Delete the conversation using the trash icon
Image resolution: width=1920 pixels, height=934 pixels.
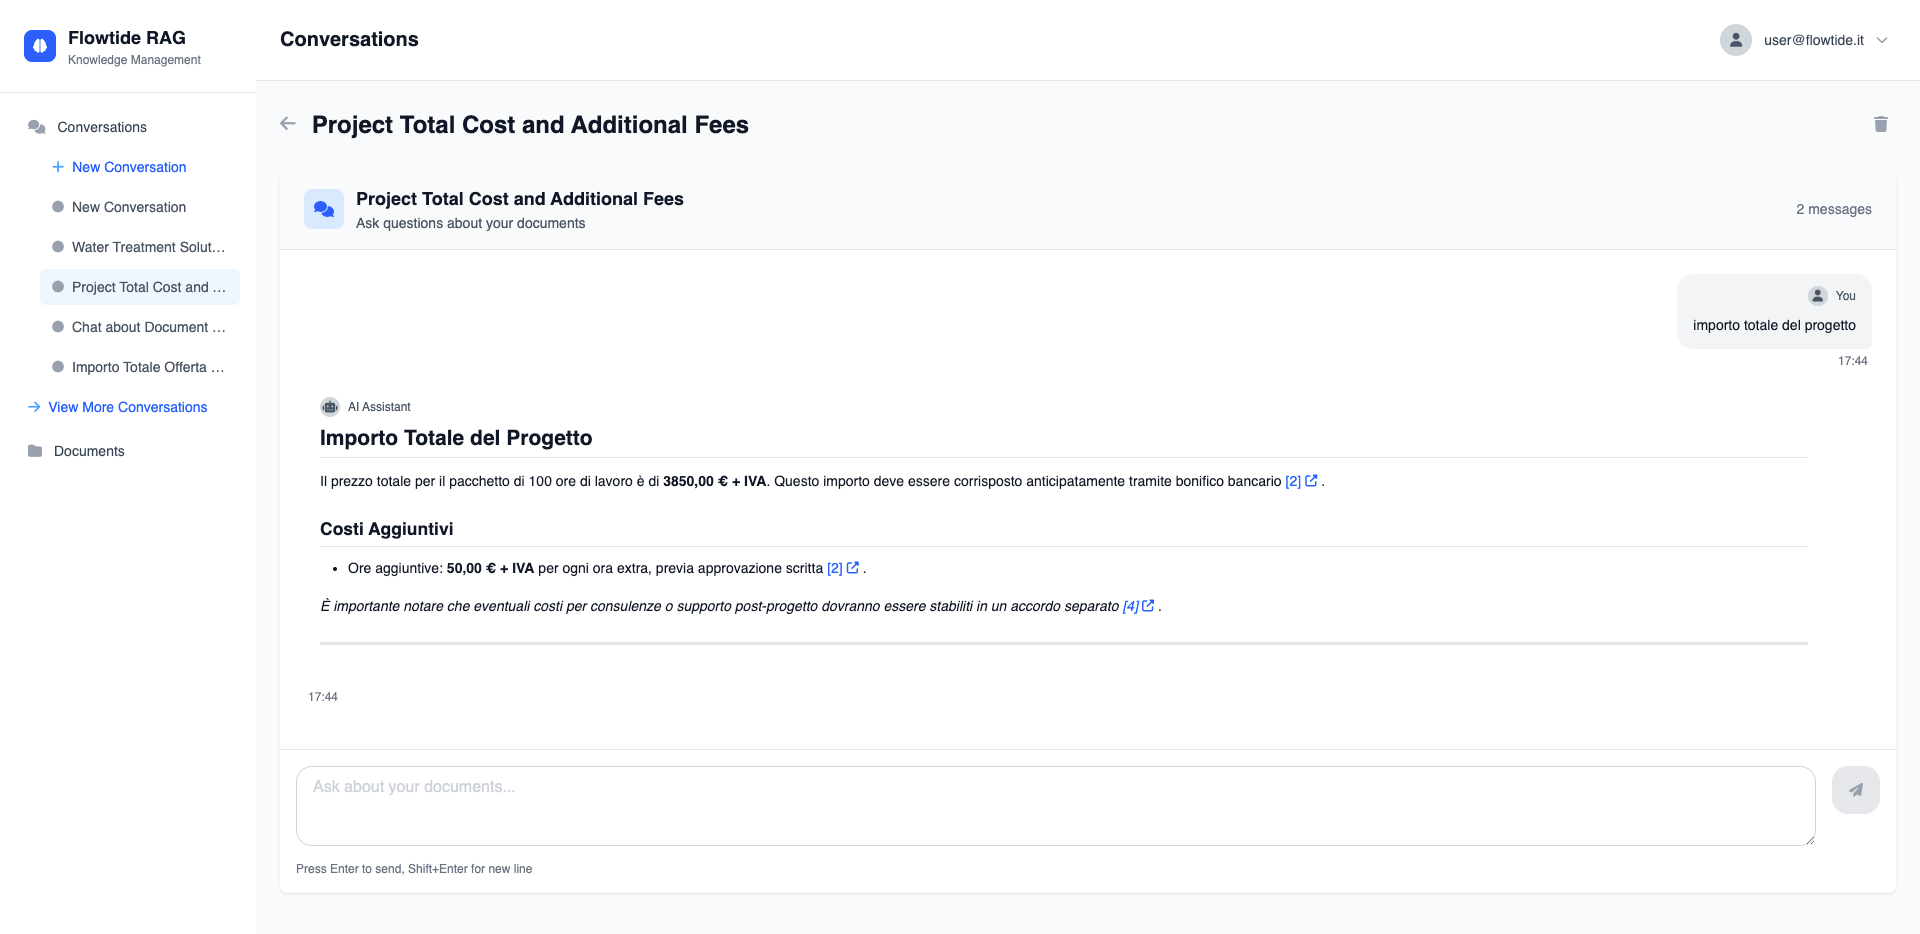point(1881,124)
